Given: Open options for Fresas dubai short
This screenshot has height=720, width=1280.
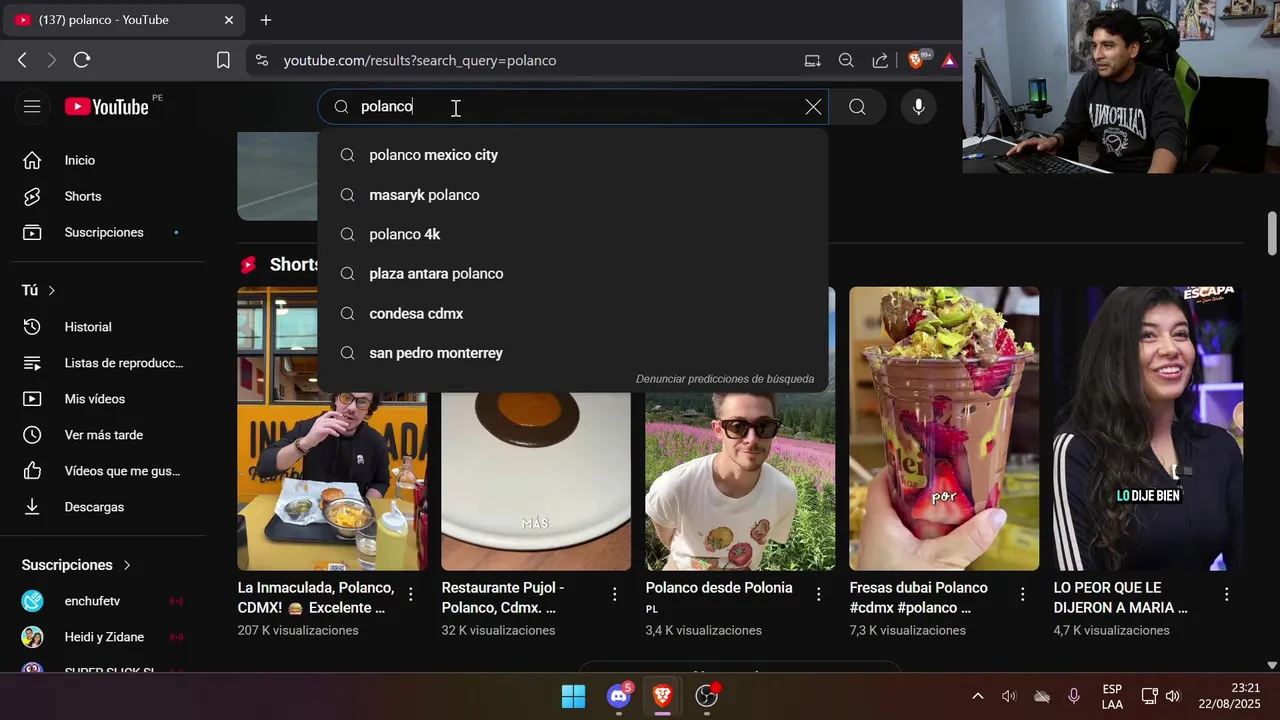Looking at the screenshot, I should (1022, 594).
